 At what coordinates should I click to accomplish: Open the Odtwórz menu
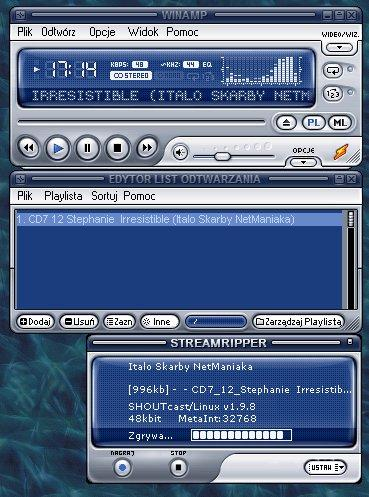pos(58,32)
